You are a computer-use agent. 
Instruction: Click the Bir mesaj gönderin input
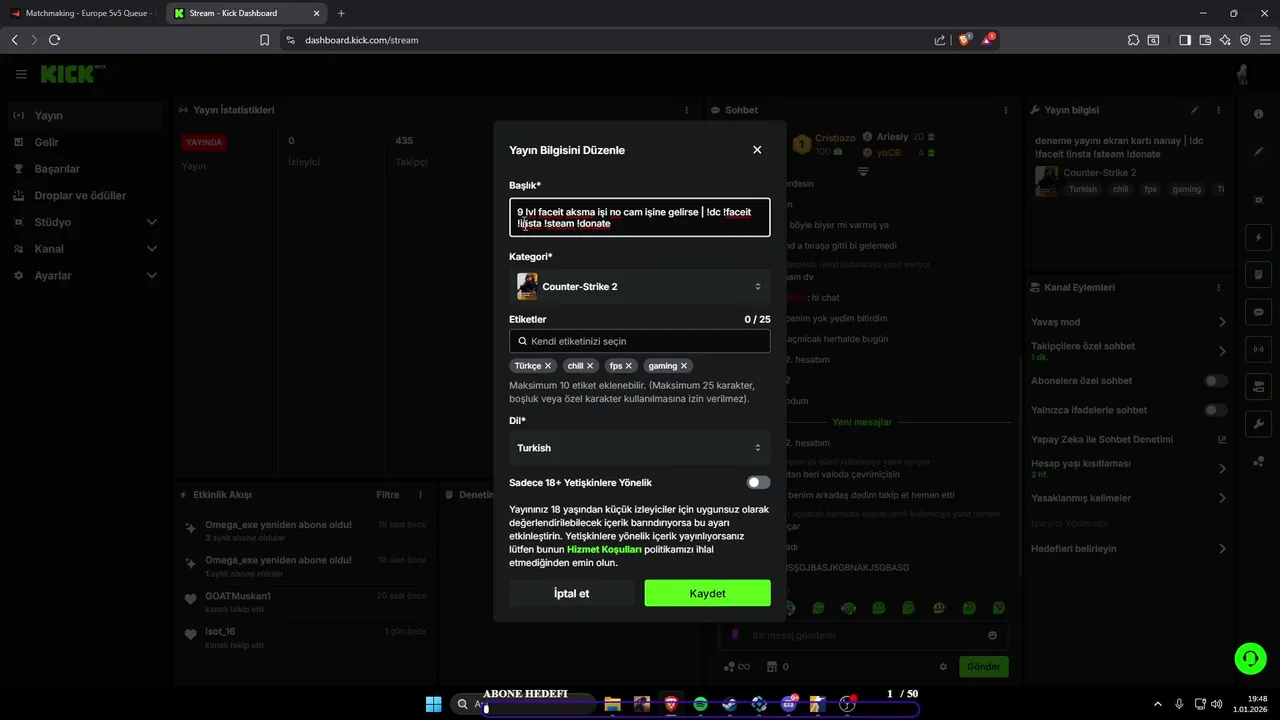pos(863,635)
